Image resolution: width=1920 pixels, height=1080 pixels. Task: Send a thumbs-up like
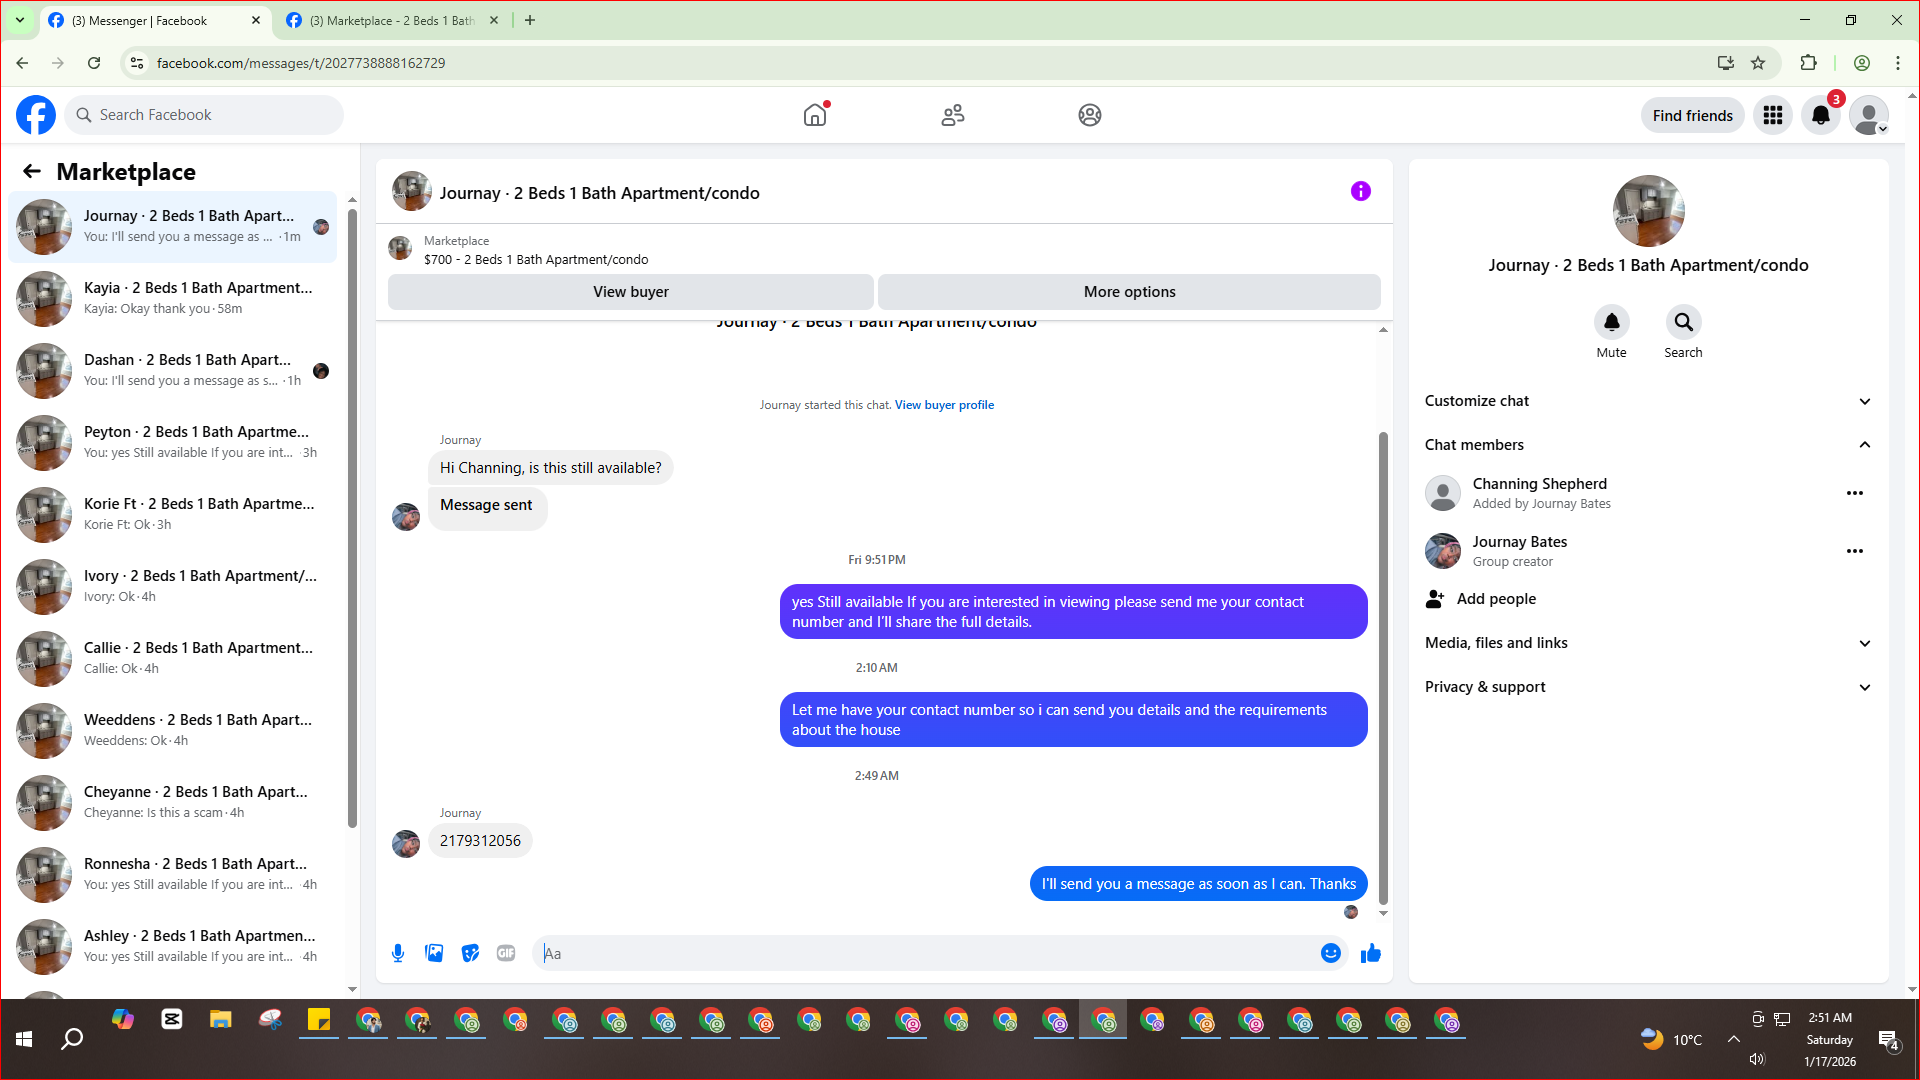[1370, 953]
